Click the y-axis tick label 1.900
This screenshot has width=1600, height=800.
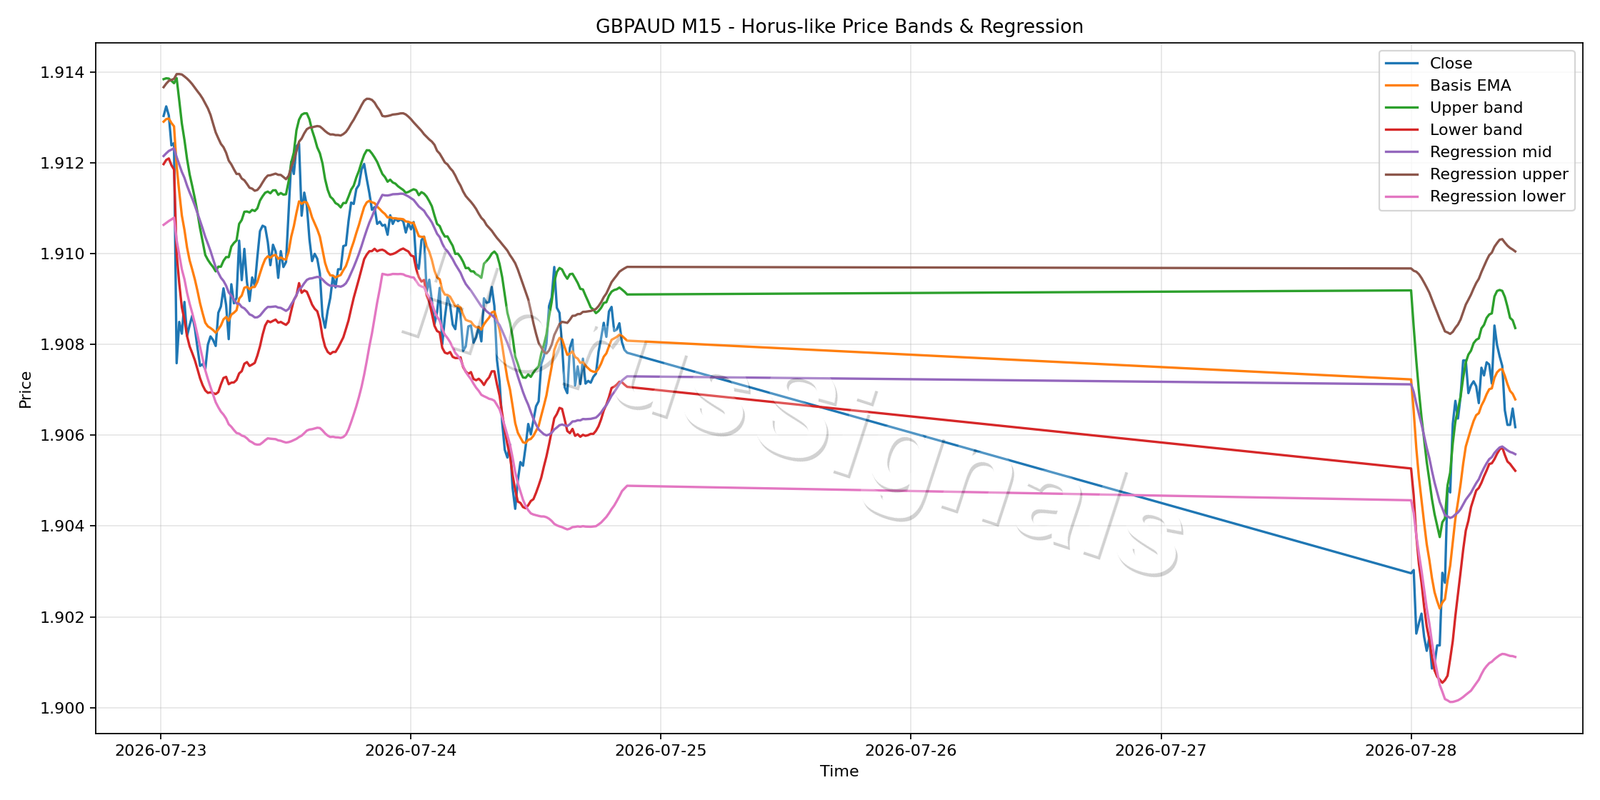(62, 708)
